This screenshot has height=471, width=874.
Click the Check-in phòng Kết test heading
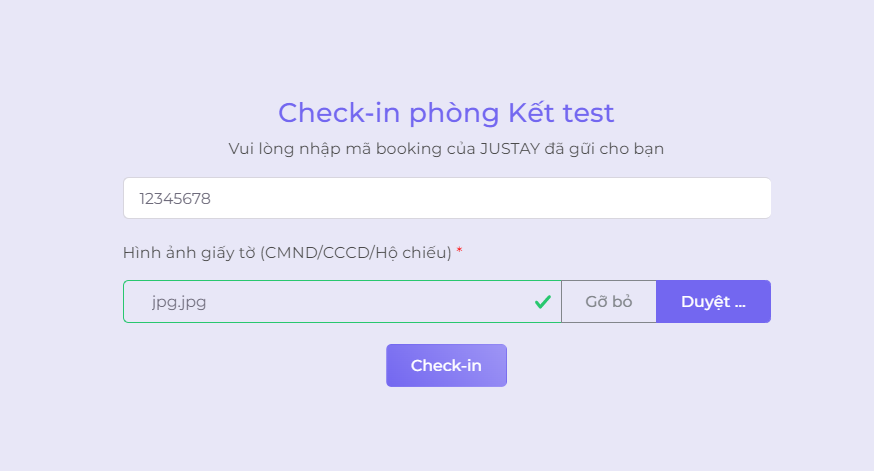pos(446,112)
